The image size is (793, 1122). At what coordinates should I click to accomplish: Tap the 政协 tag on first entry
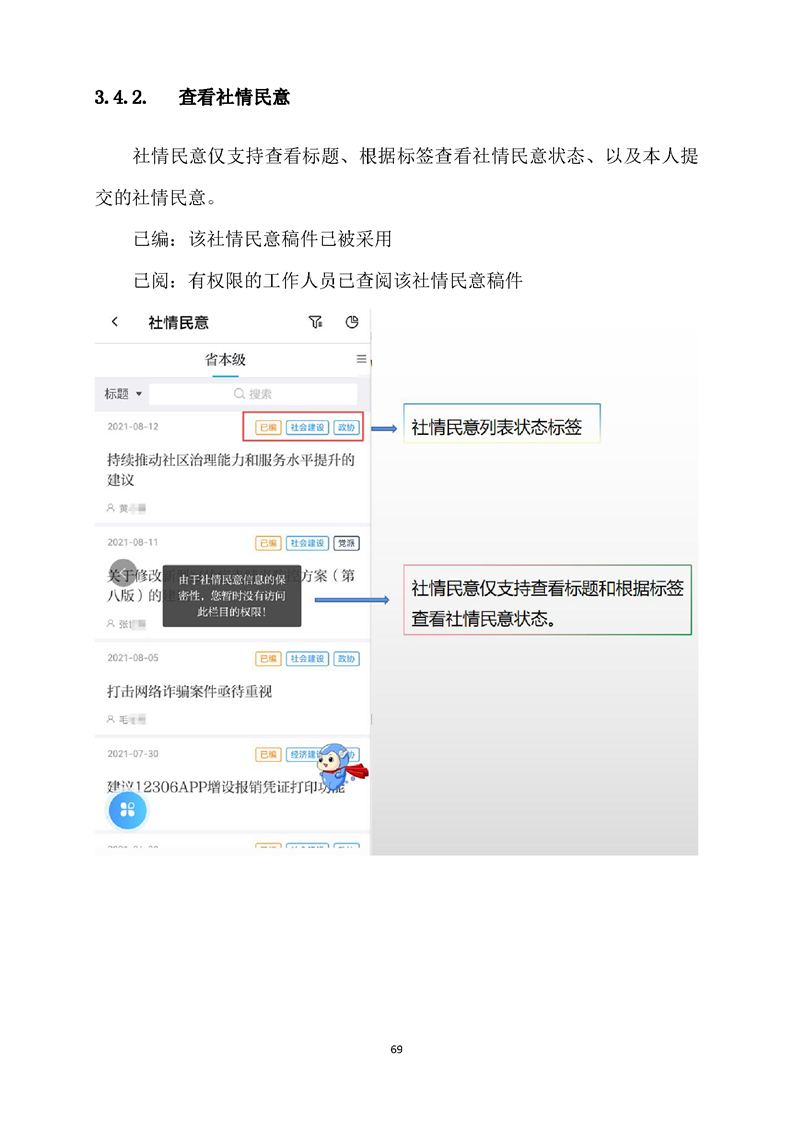346,427
